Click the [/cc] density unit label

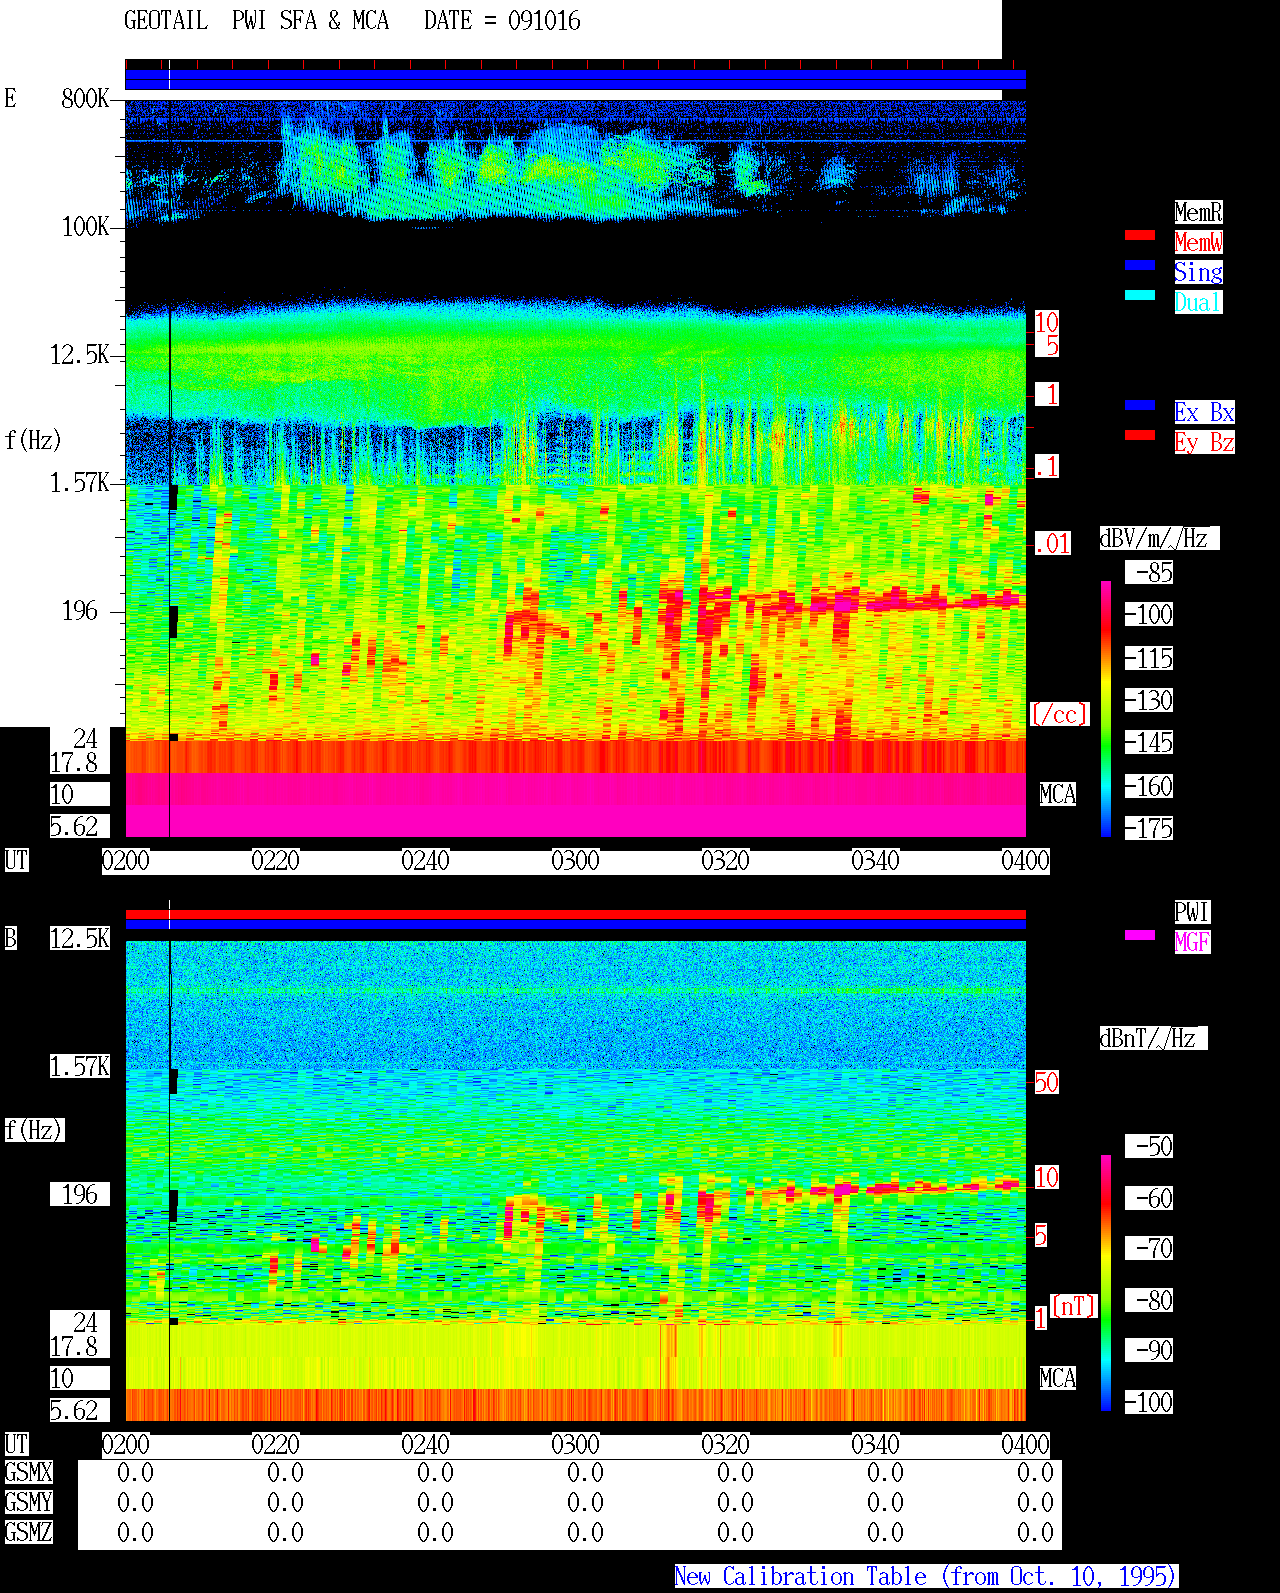[x=1059, y=714]
